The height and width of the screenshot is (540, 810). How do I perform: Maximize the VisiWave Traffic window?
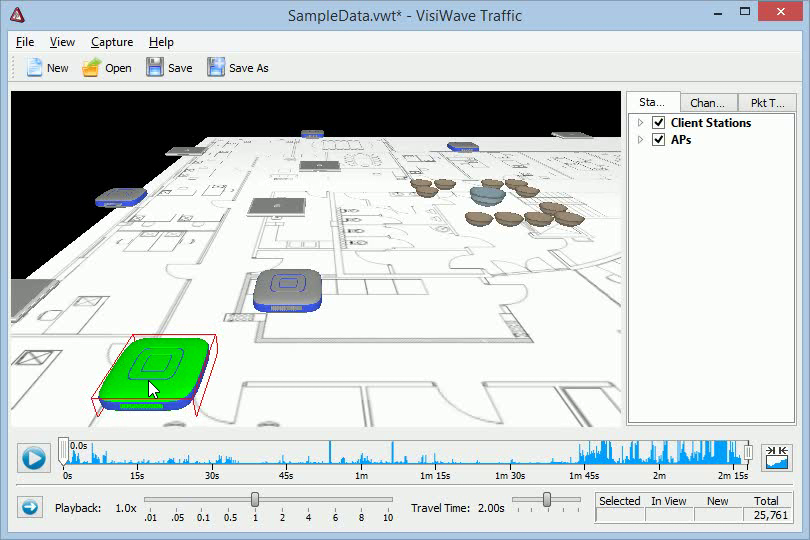(744, 11)
